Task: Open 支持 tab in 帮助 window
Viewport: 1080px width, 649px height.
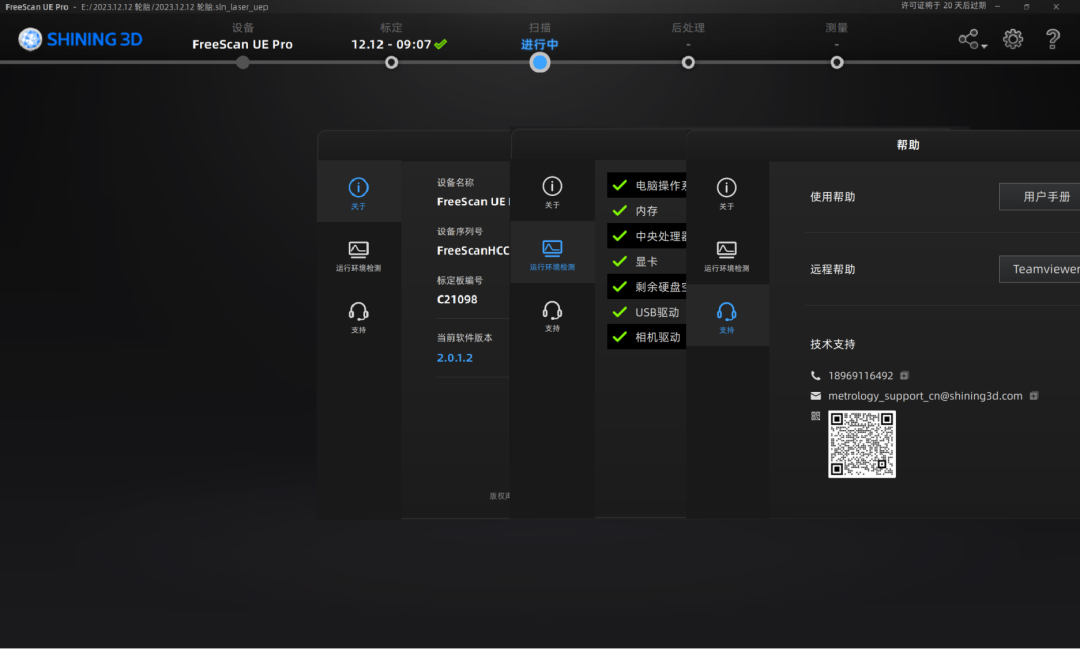Action: click(727, 318)
